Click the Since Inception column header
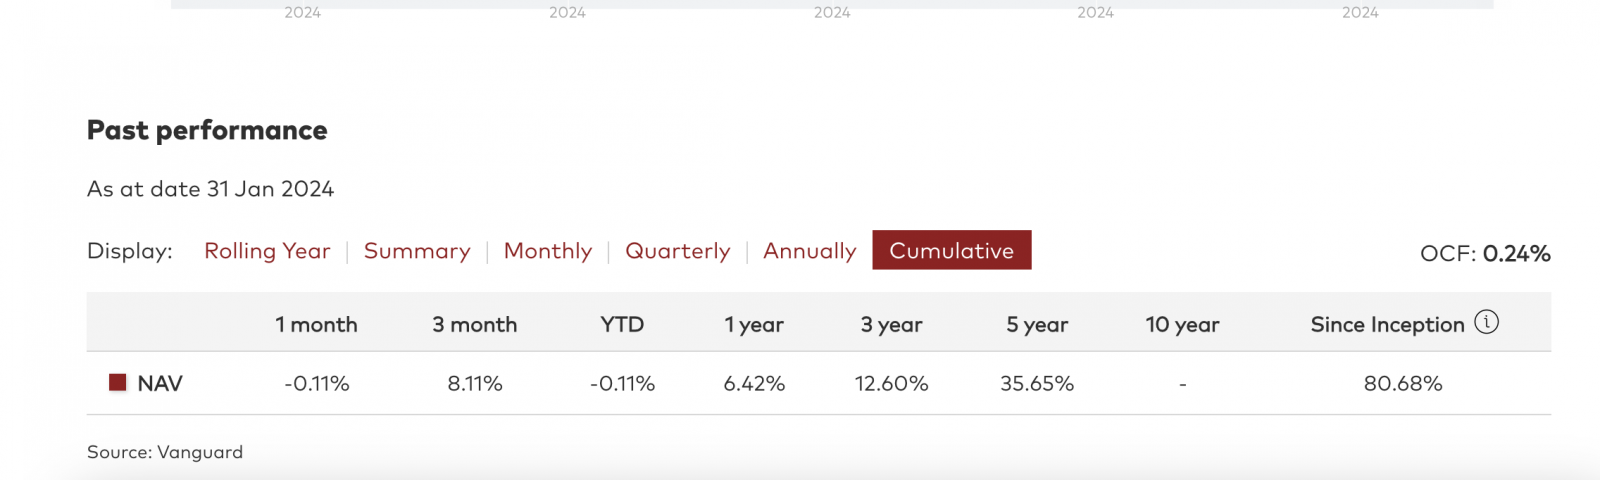Screen dimensions: 1600x480 [x=1387, y=324]
